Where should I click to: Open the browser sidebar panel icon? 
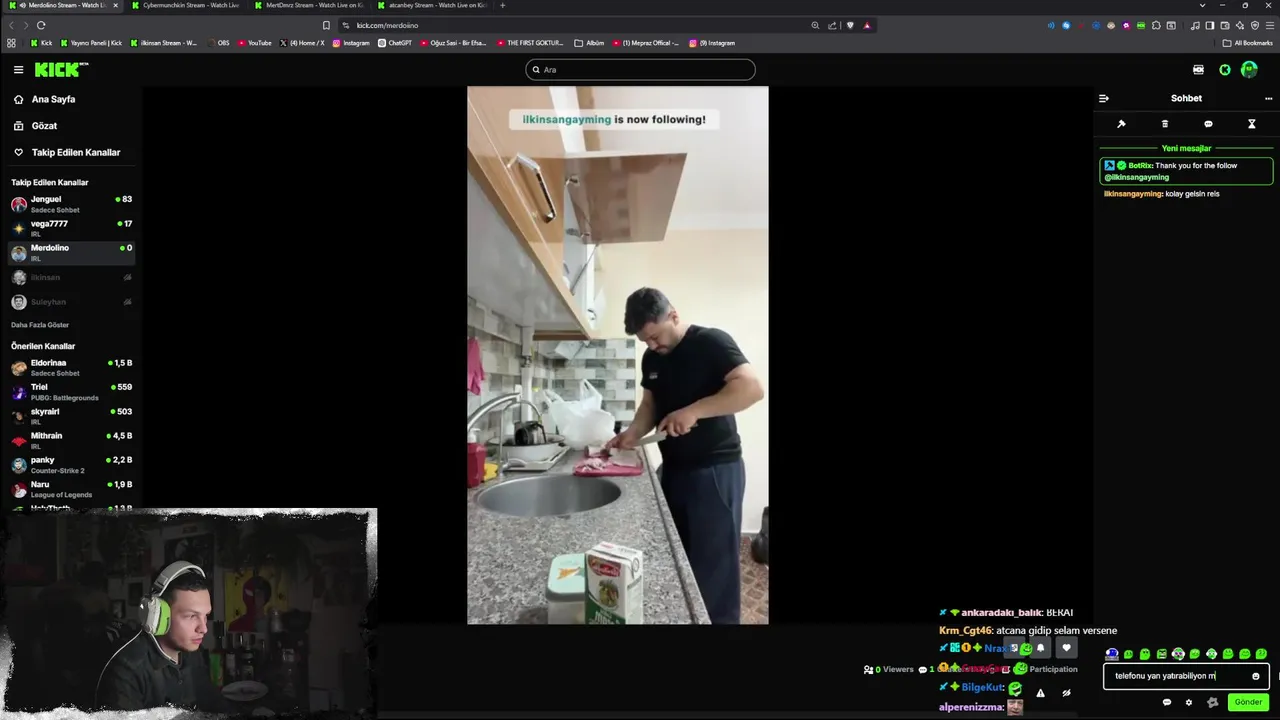point(1210,25)
